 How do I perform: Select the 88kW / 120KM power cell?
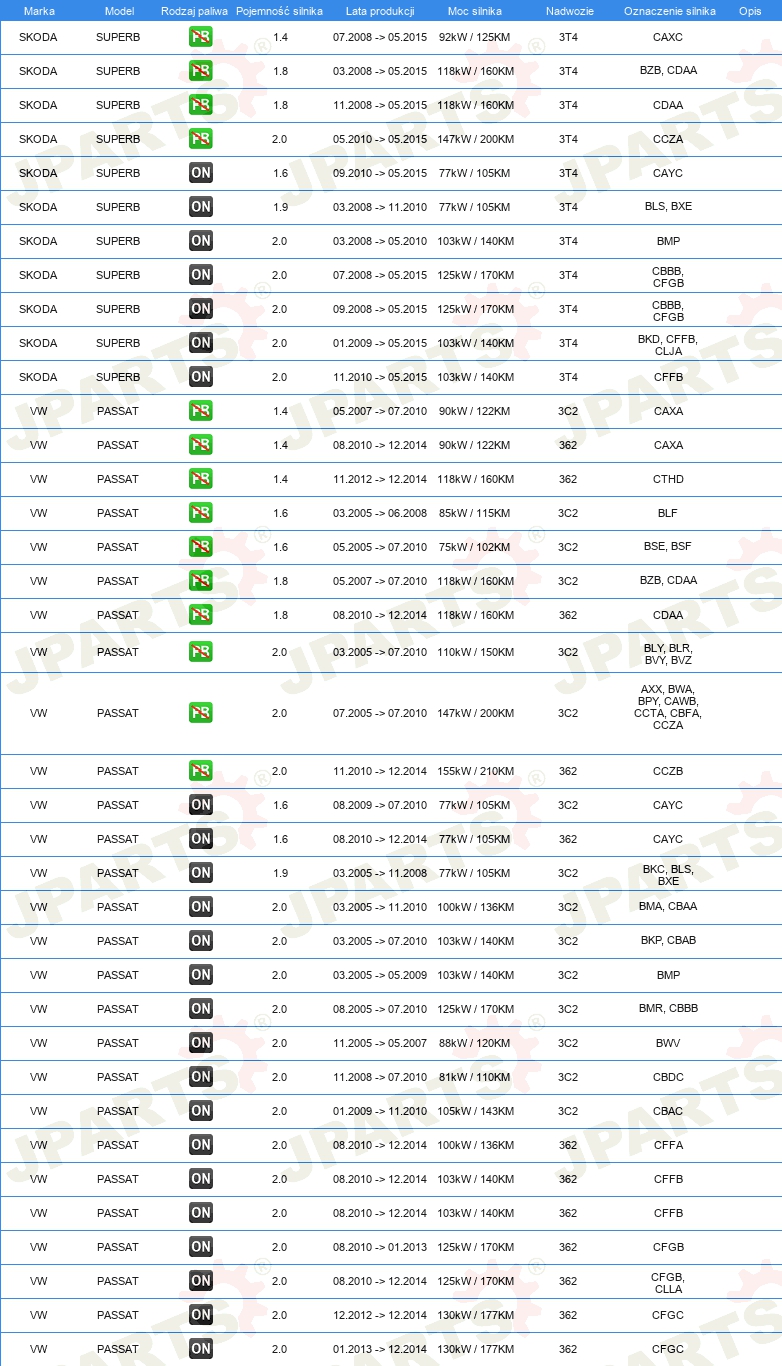coord(475,1043)
